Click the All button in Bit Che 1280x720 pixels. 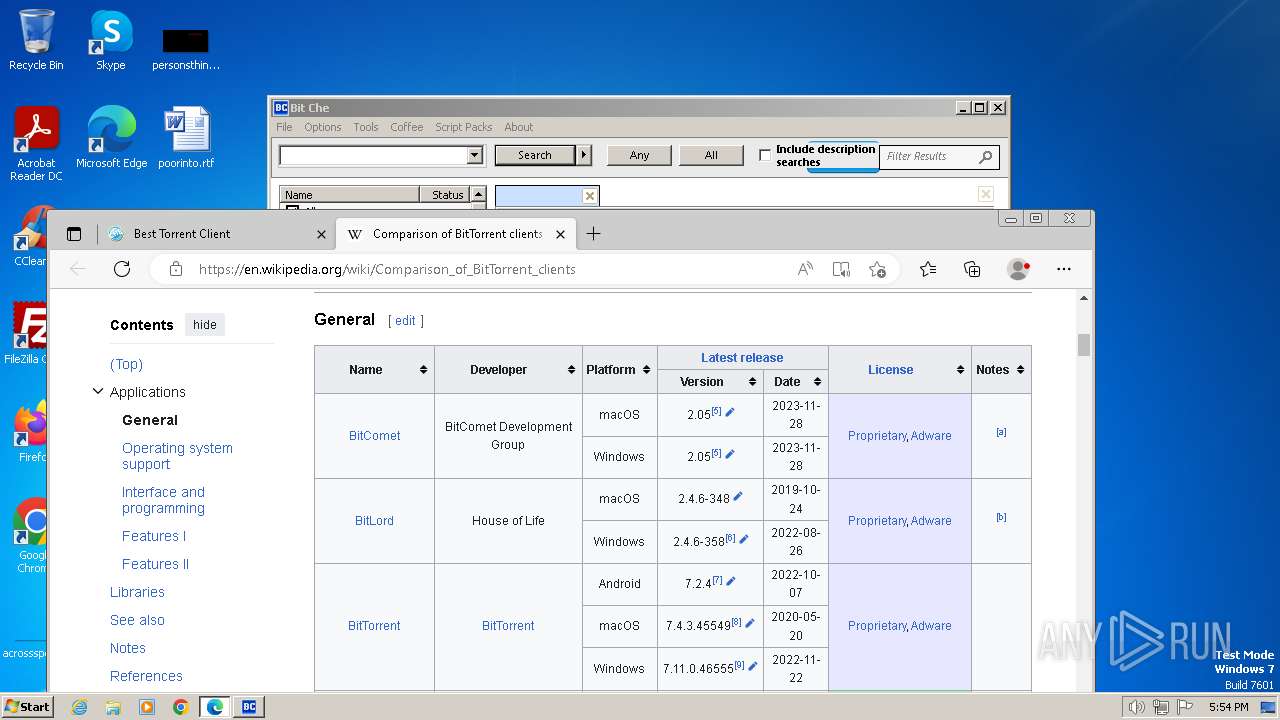pyautogui.click(x=711, y=155)
